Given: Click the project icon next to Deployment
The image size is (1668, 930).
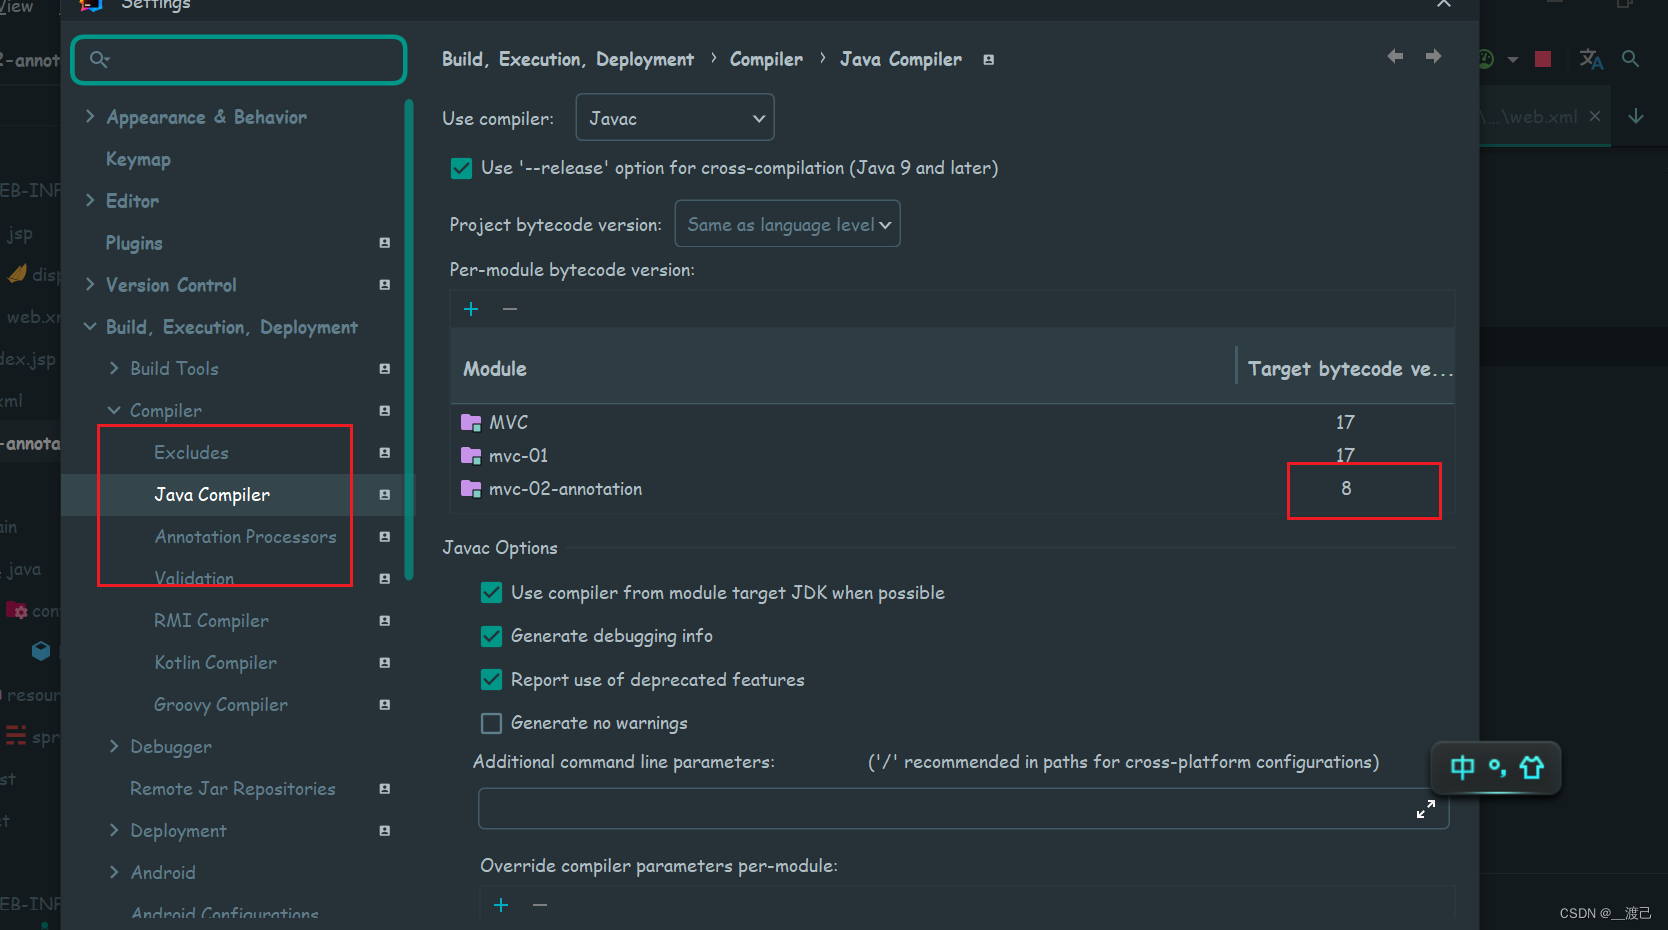Looking at the screenshot, I should click(x=385, y=831).
